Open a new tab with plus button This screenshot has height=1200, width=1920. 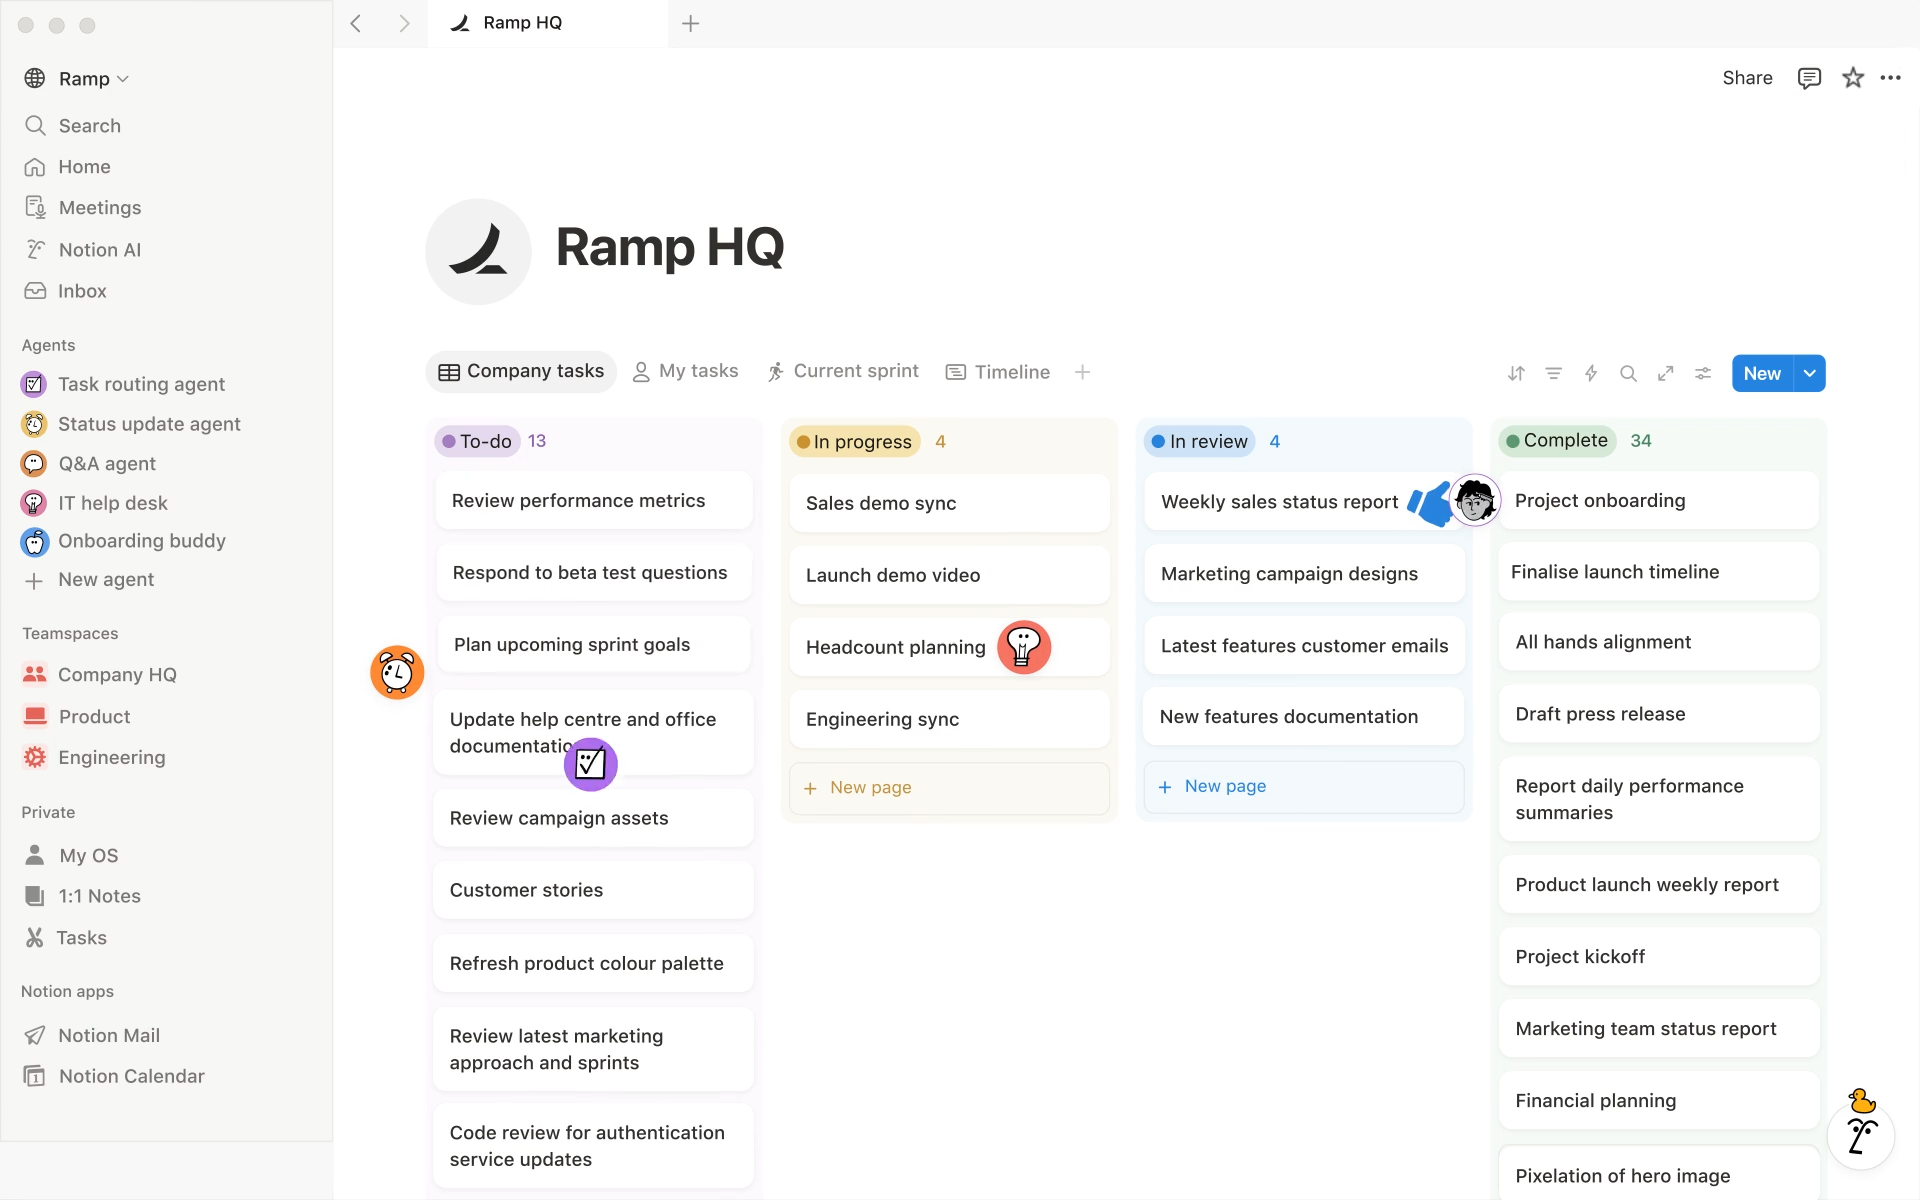[691, 24]
